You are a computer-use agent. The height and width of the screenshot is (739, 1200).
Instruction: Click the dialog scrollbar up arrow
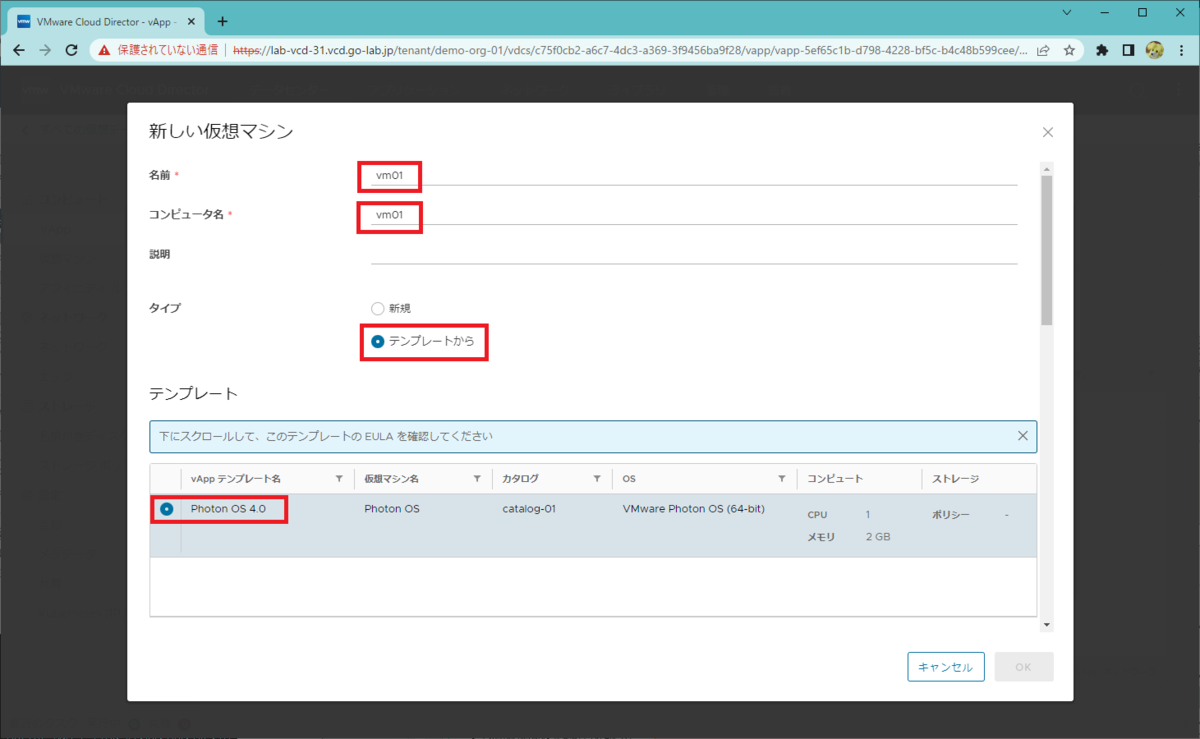click(1046, 168)
